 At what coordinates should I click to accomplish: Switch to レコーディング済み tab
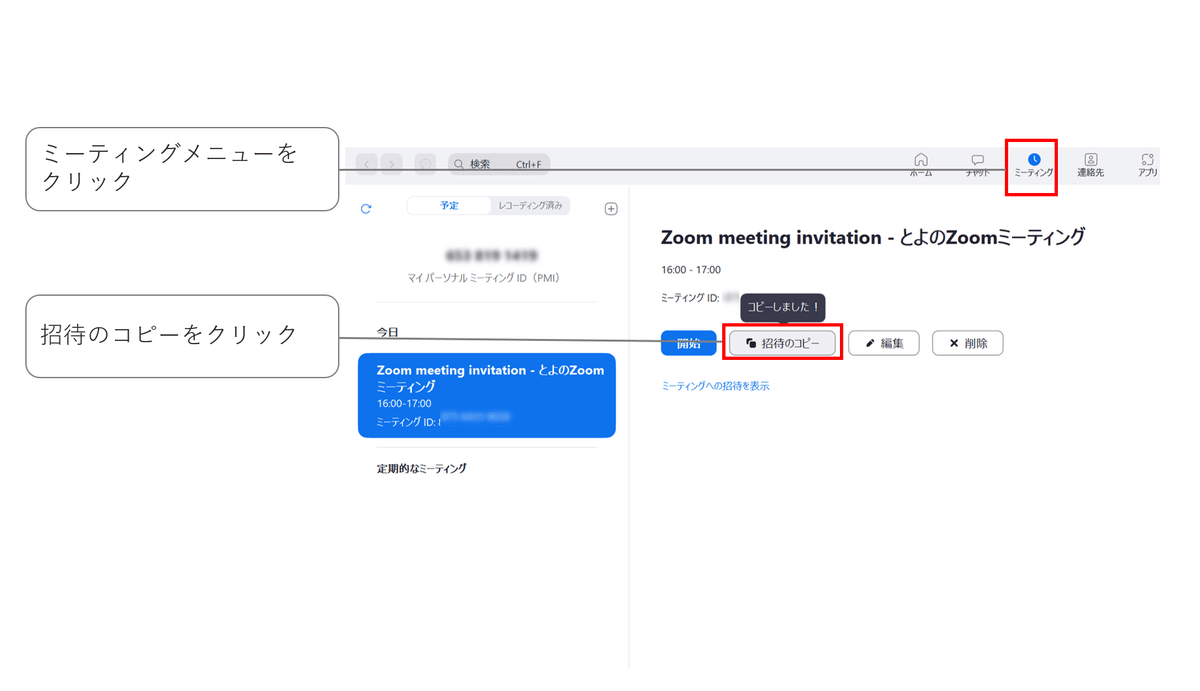pyautogui.click(x=530, y=206)
